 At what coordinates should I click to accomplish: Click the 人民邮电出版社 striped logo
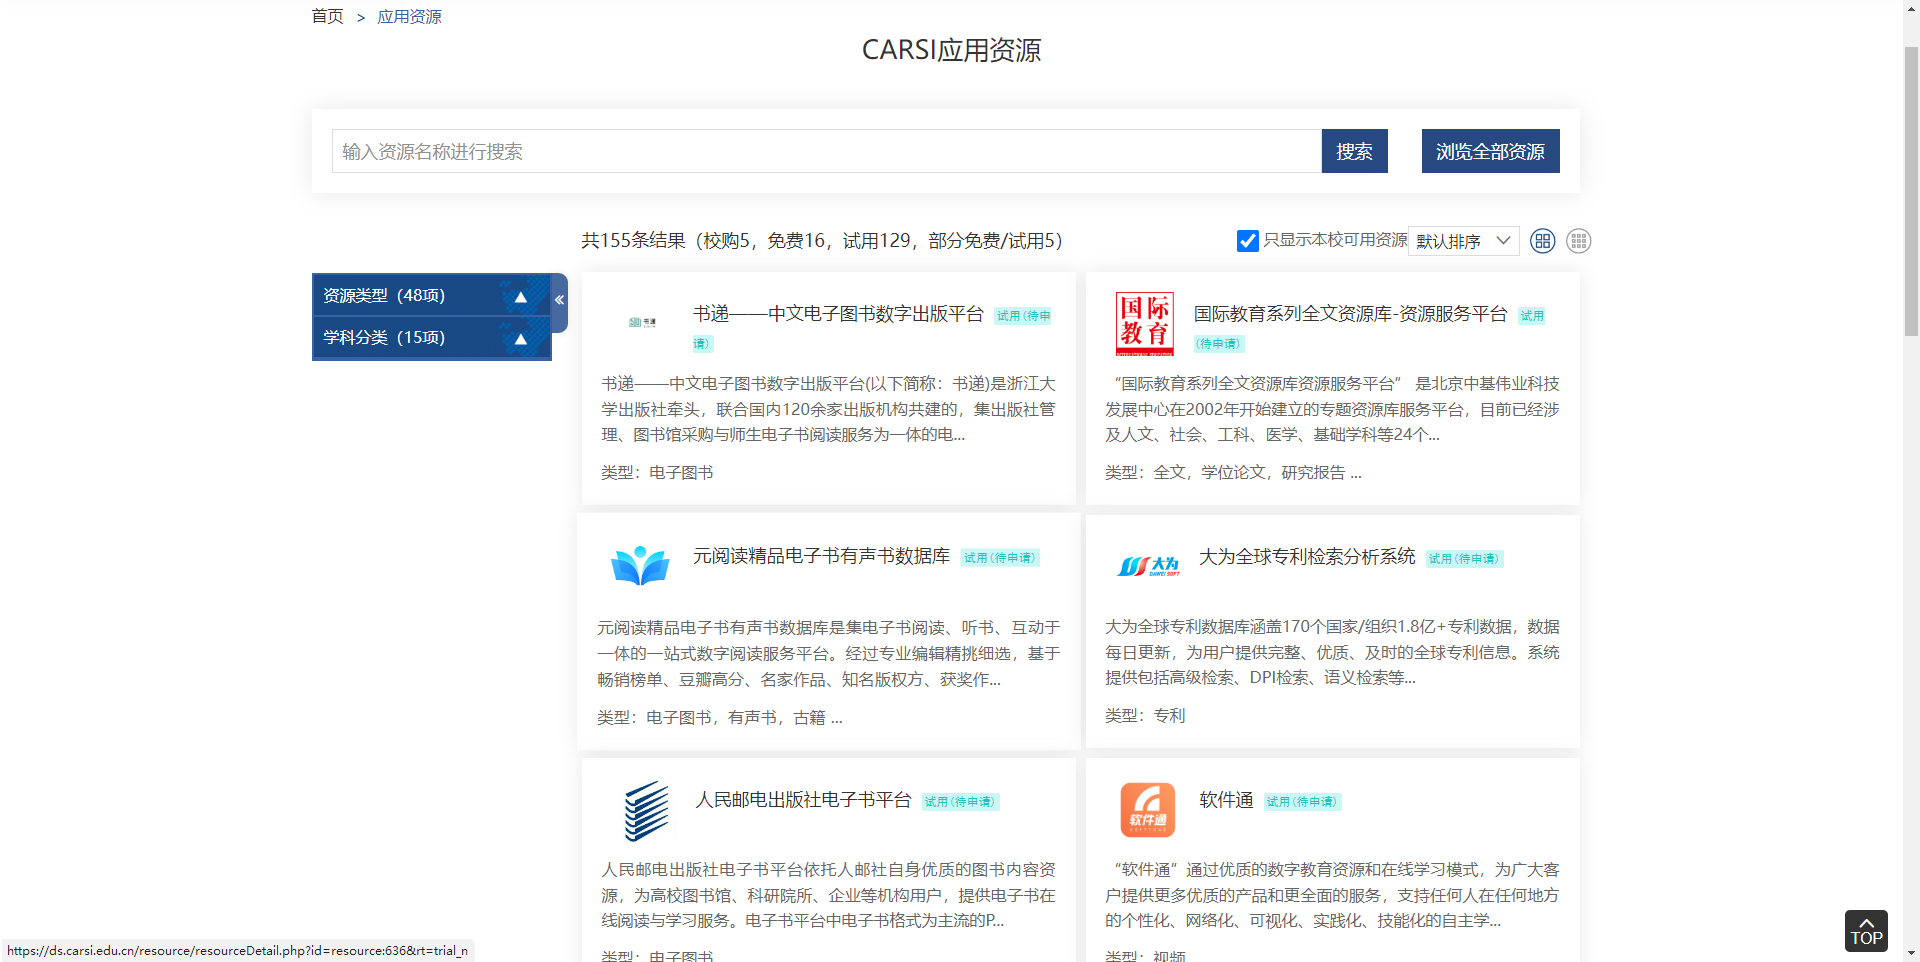click(x=646, y=810)
